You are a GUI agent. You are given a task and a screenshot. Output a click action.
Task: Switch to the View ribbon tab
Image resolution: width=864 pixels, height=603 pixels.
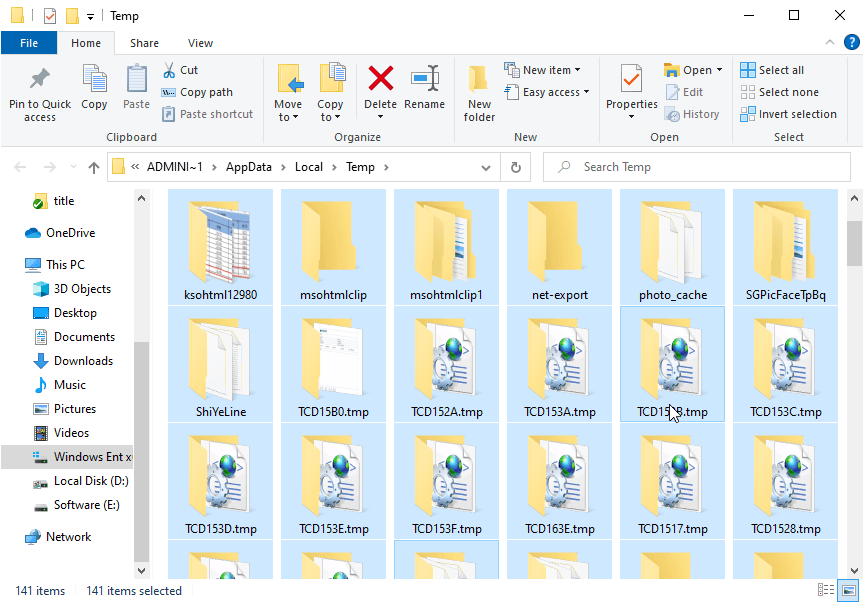click(200, 43)
